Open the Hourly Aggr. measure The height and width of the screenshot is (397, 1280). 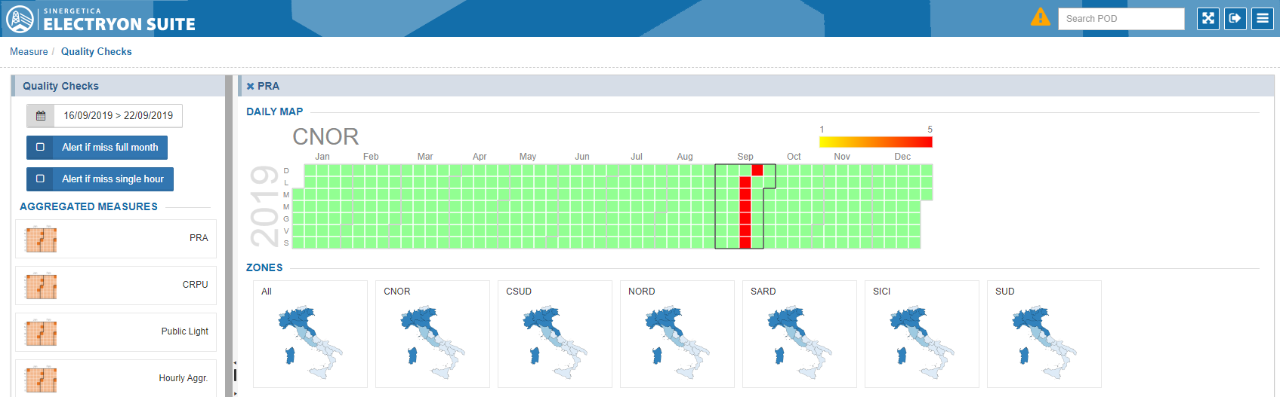(x=116, y=378)
